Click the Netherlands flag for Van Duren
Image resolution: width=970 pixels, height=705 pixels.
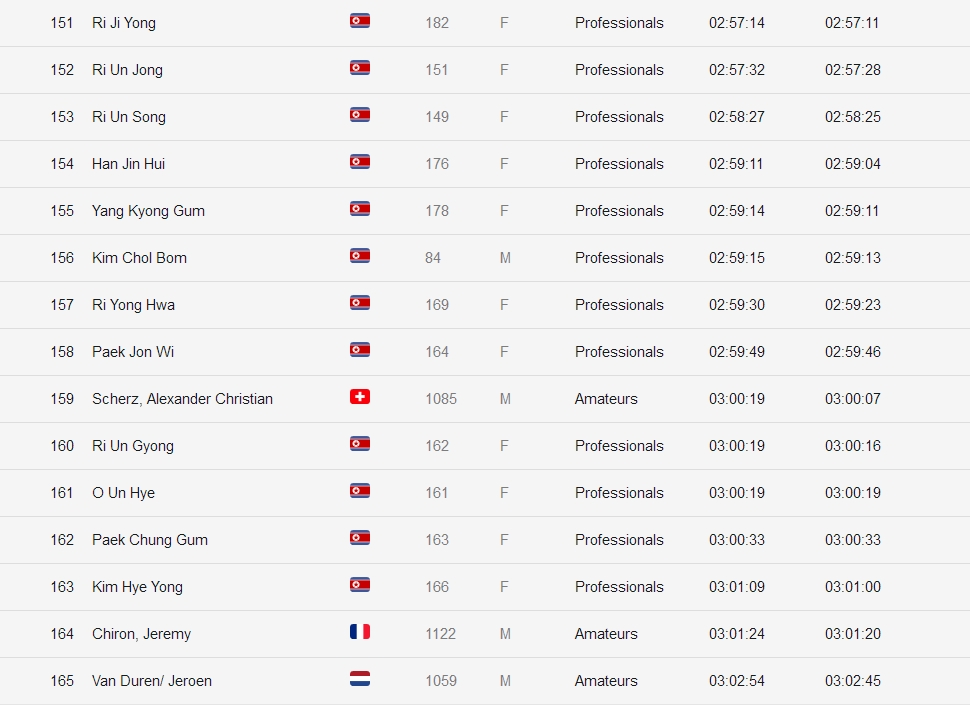(360, 679)
